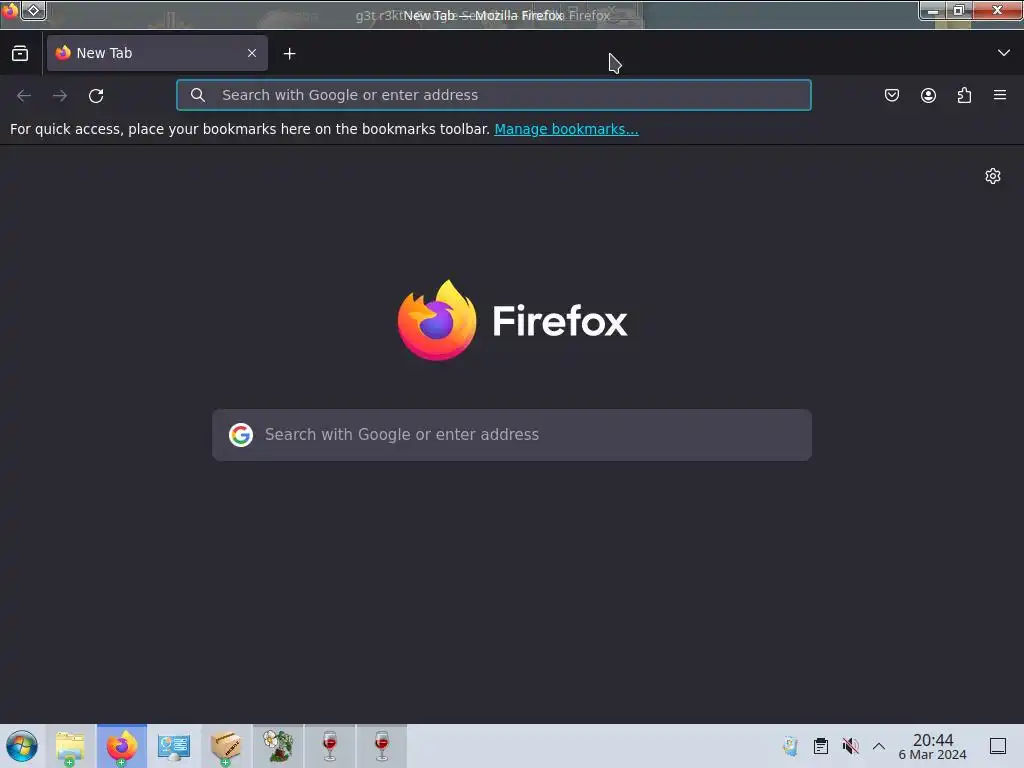Minimize the Firefox window
Viewport: 1024px width, 768px height.
[933, 11]
